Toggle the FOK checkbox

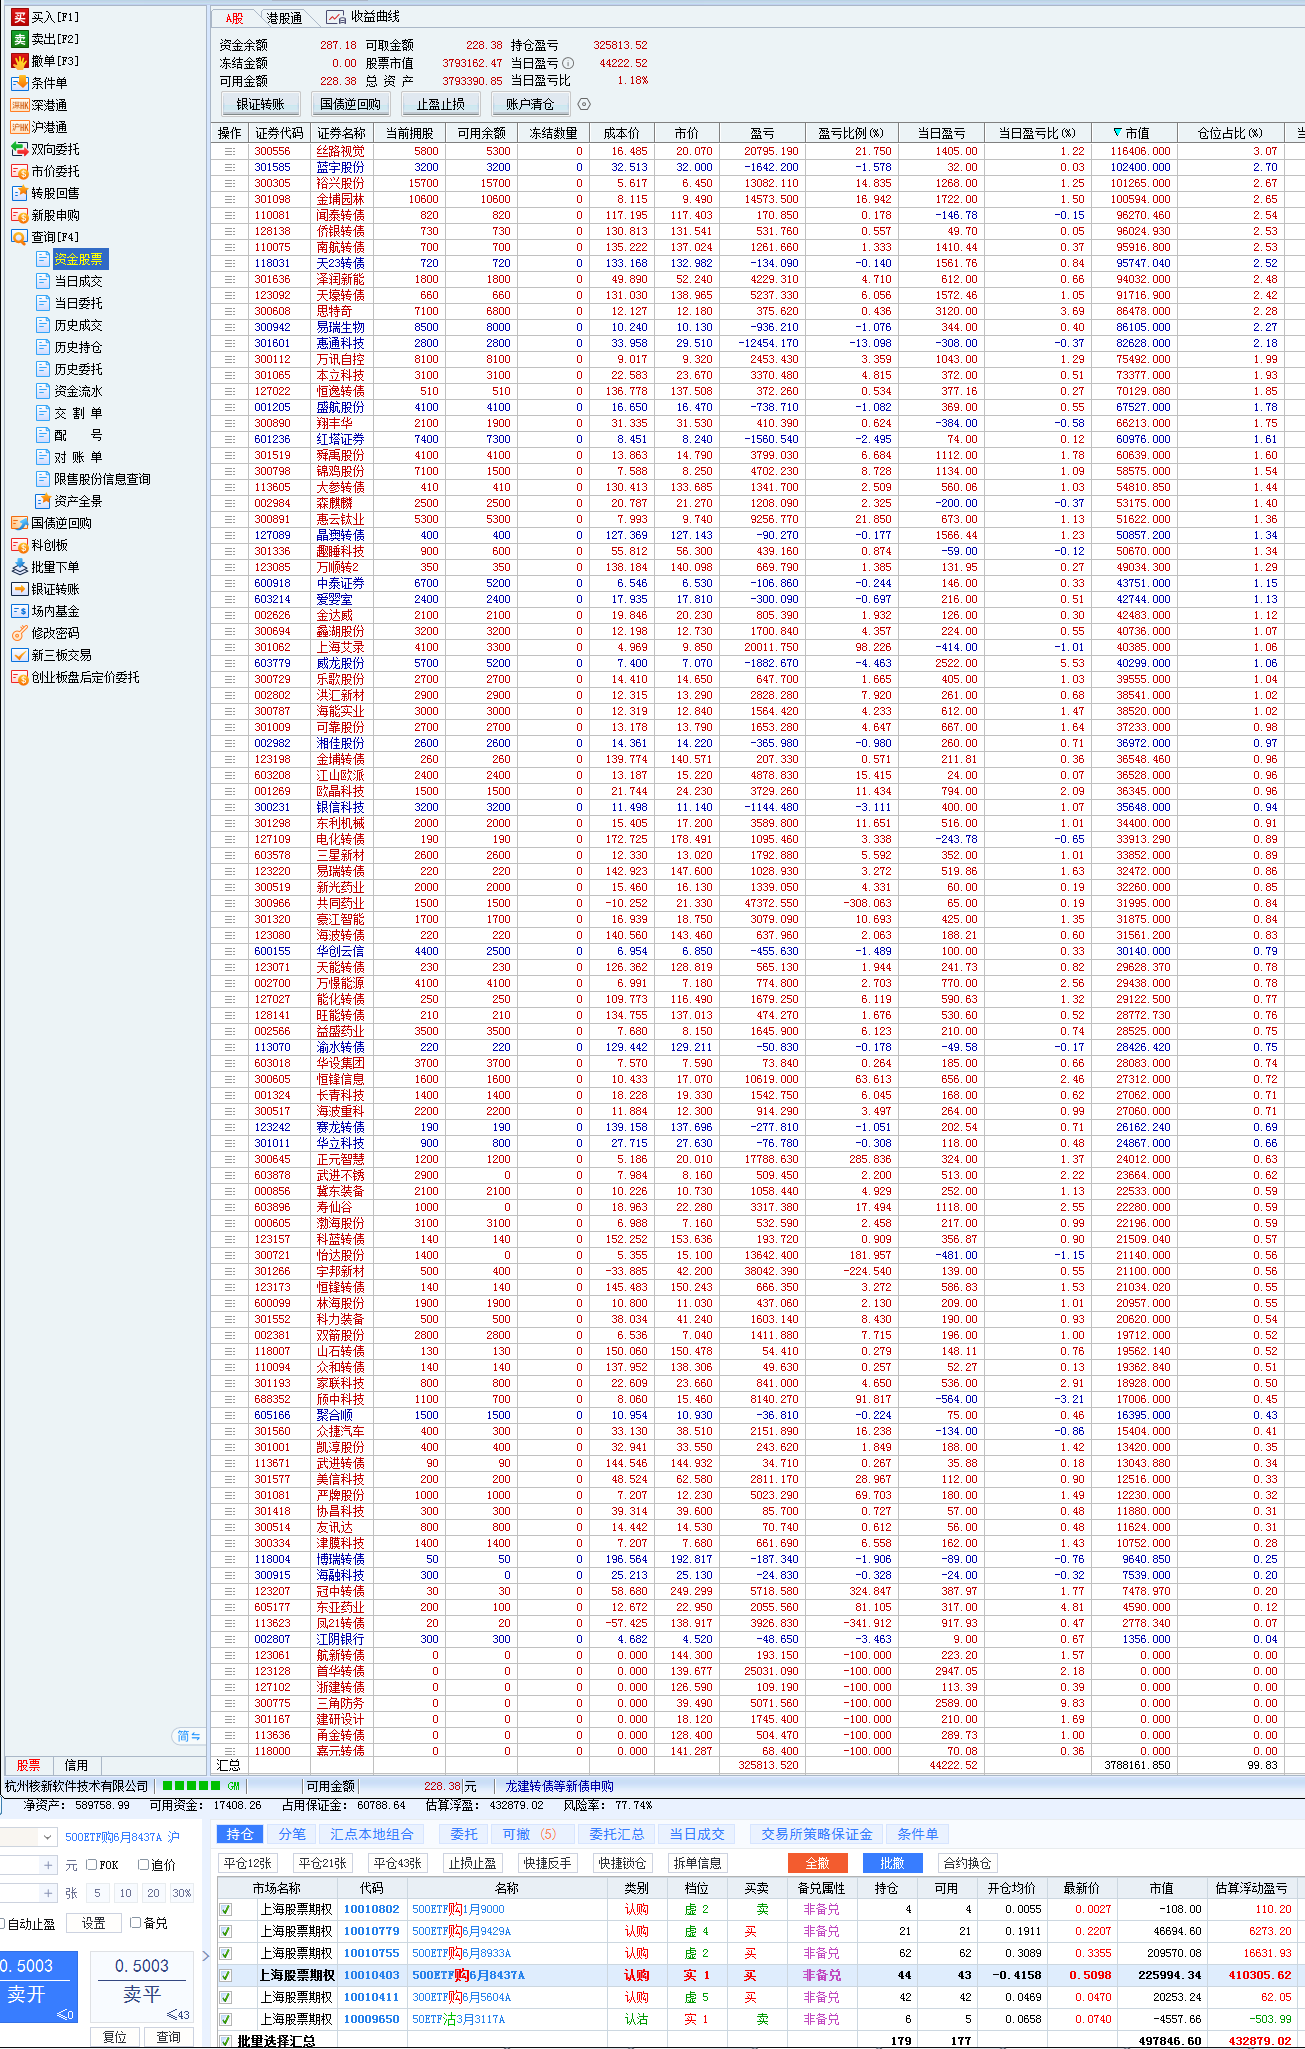coord(92,1865)
